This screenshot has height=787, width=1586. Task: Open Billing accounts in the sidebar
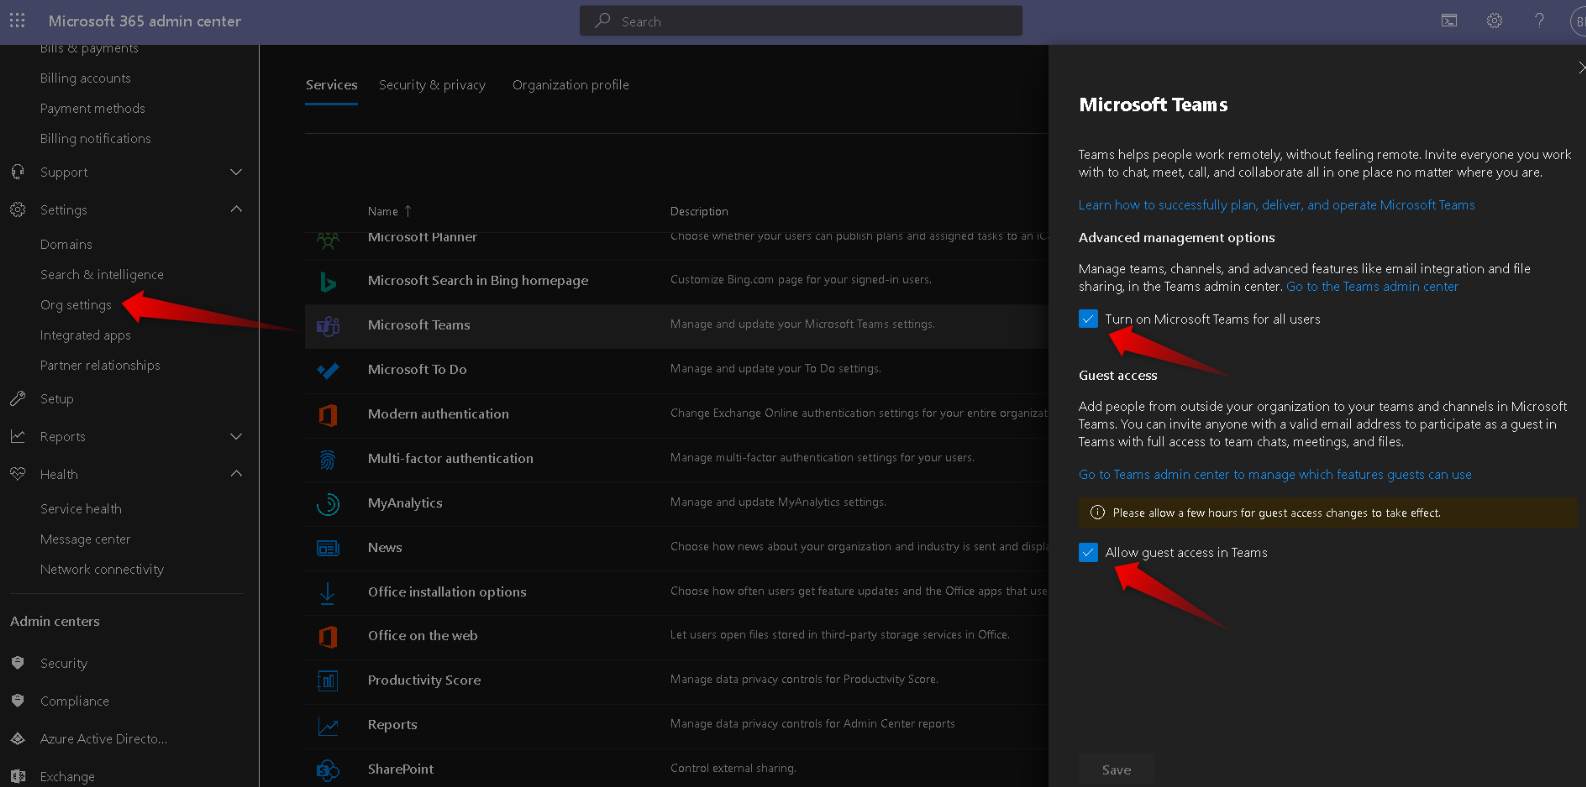85,78
